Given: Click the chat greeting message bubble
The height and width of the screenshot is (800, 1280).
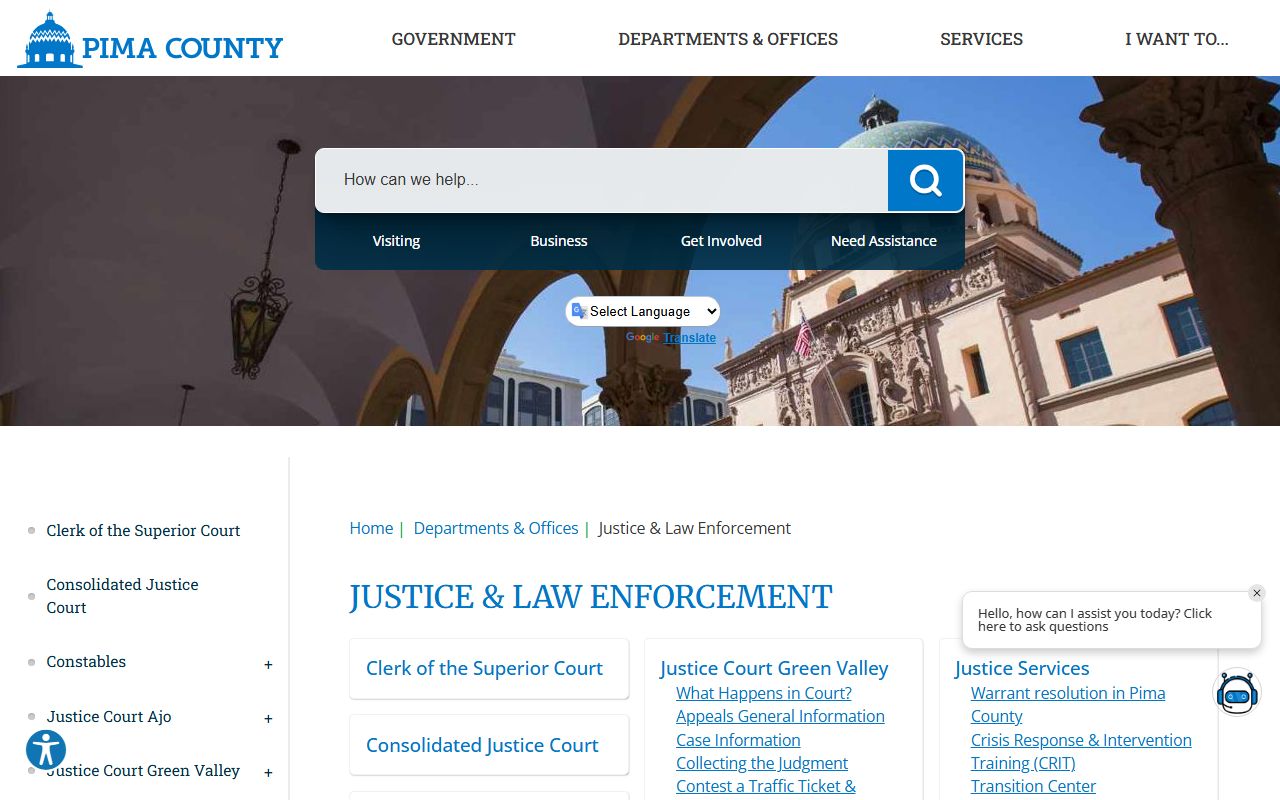Looking at the screenshot, I should point(1110,620).
